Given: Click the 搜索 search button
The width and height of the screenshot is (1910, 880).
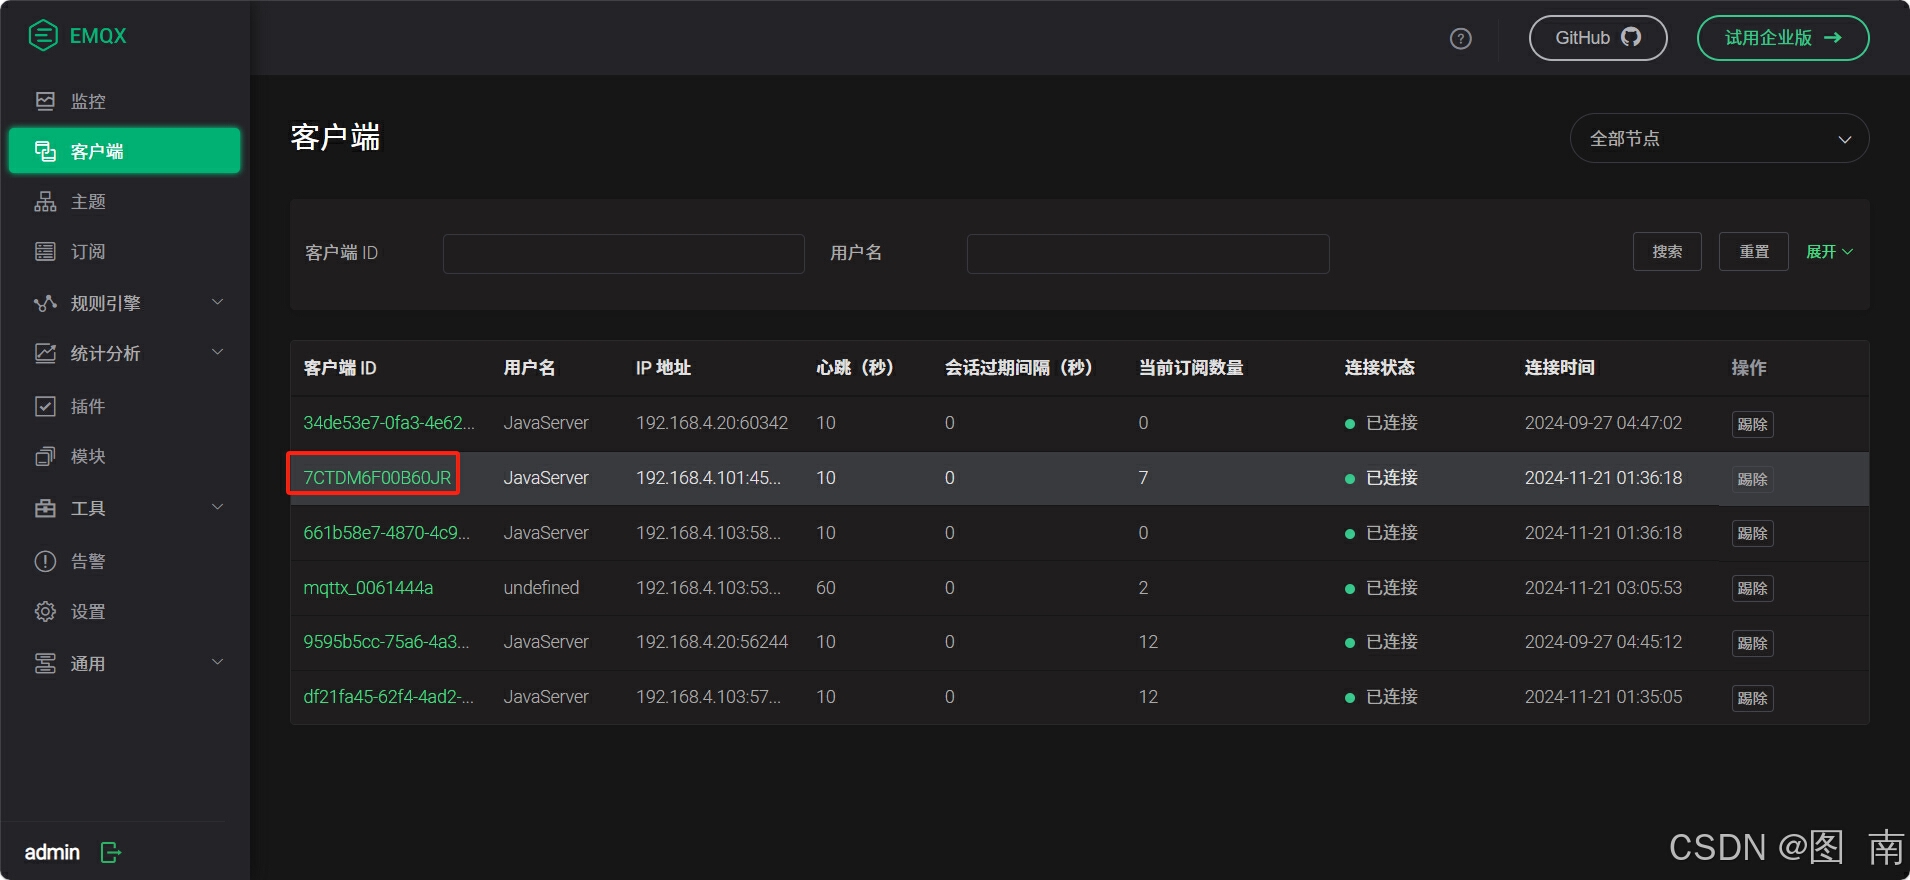Looking at the screenshot, I should click(1667, 252).
